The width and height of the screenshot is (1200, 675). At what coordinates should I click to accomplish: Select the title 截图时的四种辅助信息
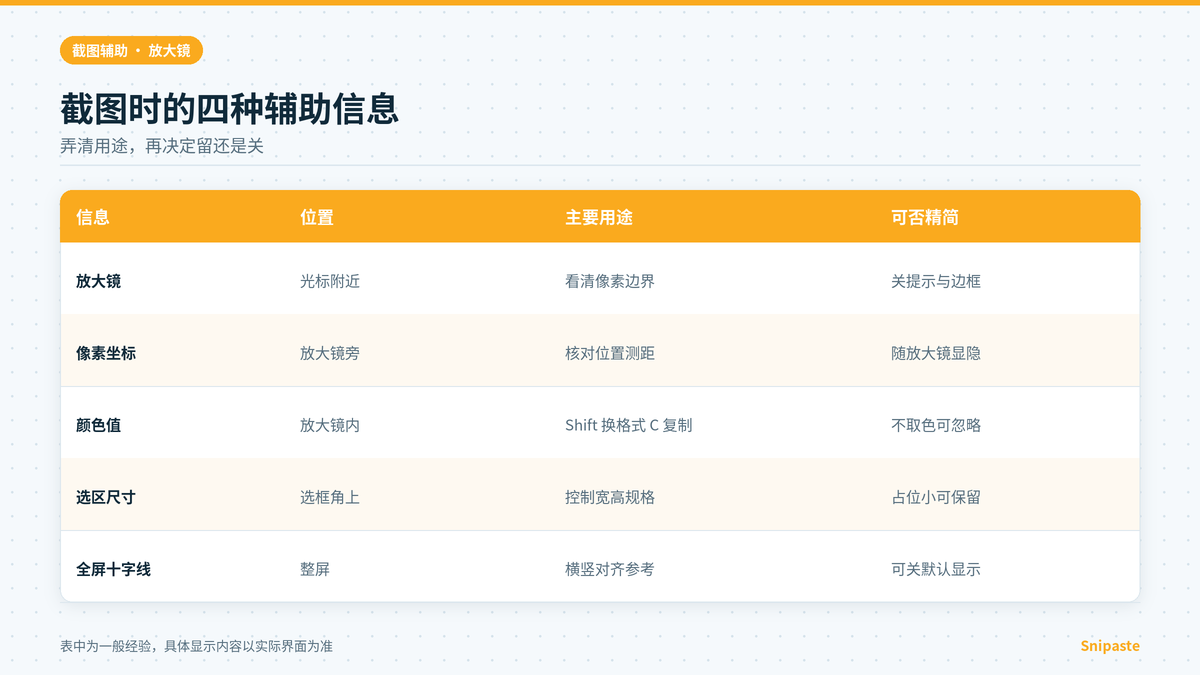(x=230, y=109)
